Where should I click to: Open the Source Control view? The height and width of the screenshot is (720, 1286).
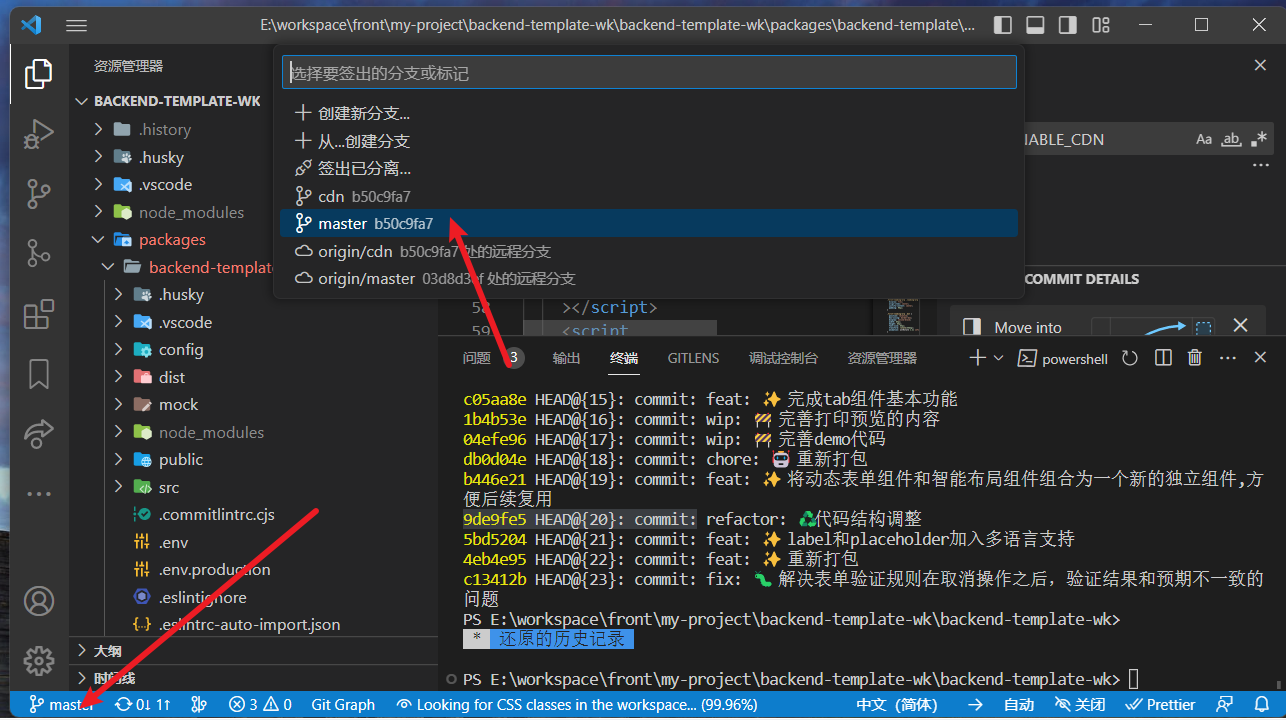click(x=38, y=193)
